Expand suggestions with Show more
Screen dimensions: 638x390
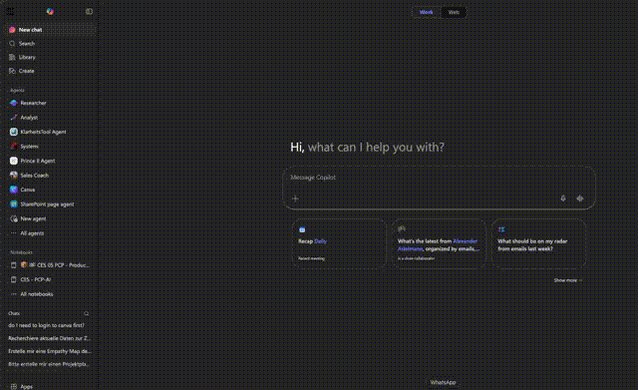point(568,280)
